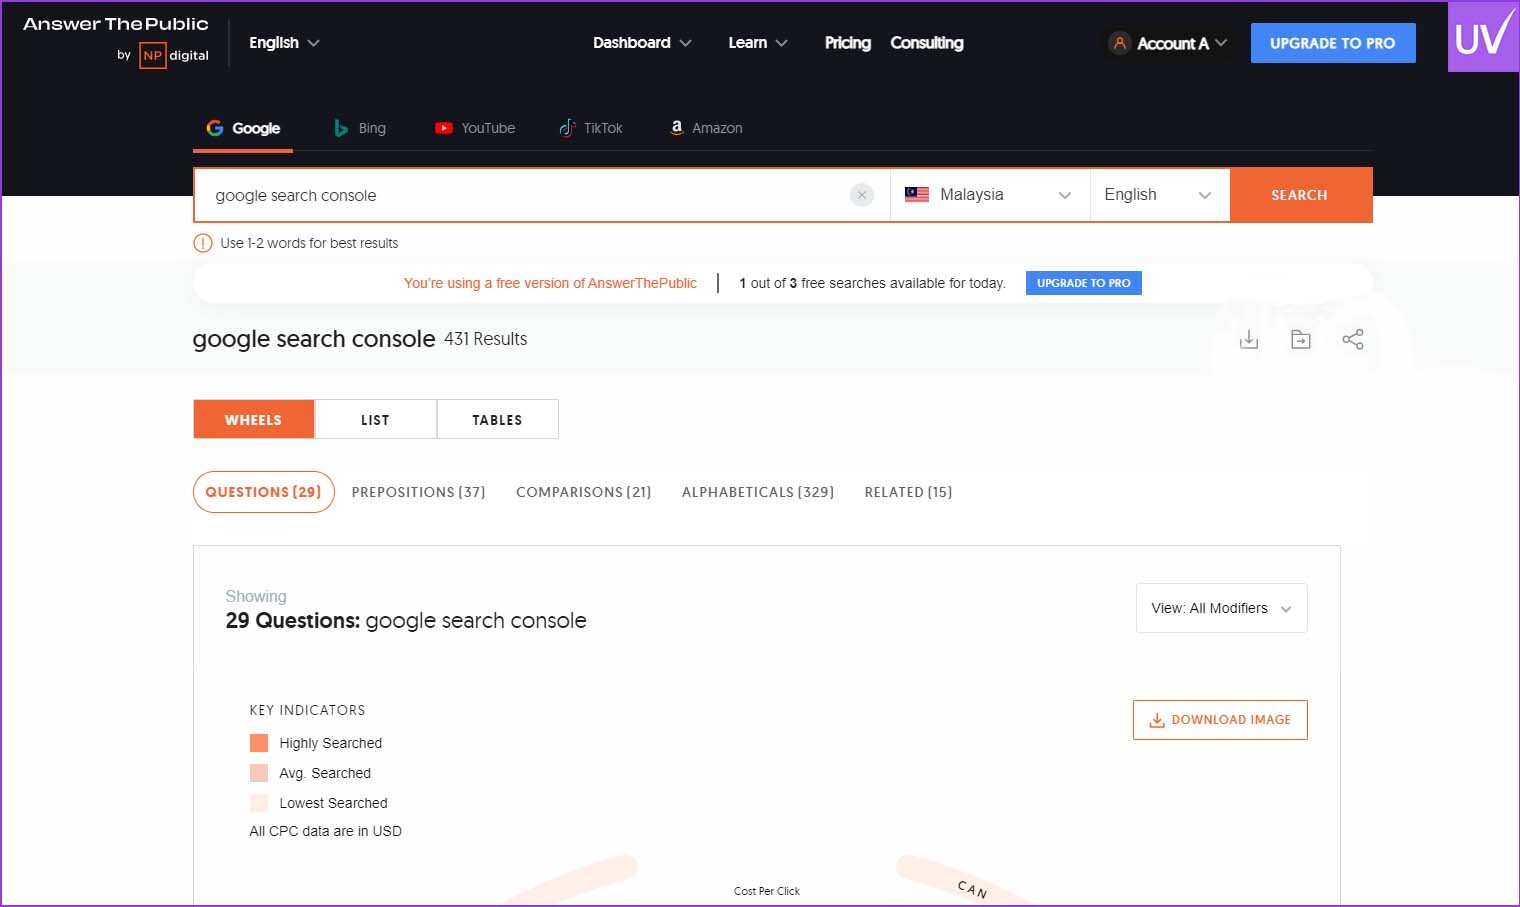Click the 'All CPC data are in USD' note
Screen dimensions: 1520x907
(x=326, y=831)
